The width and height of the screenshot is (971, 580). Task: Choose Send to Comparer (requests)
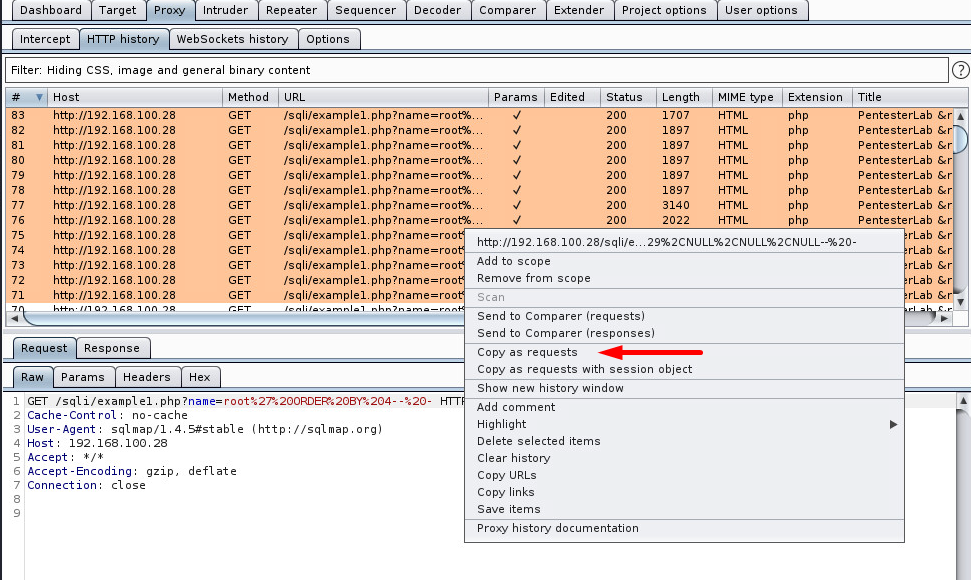click(684, 316)
